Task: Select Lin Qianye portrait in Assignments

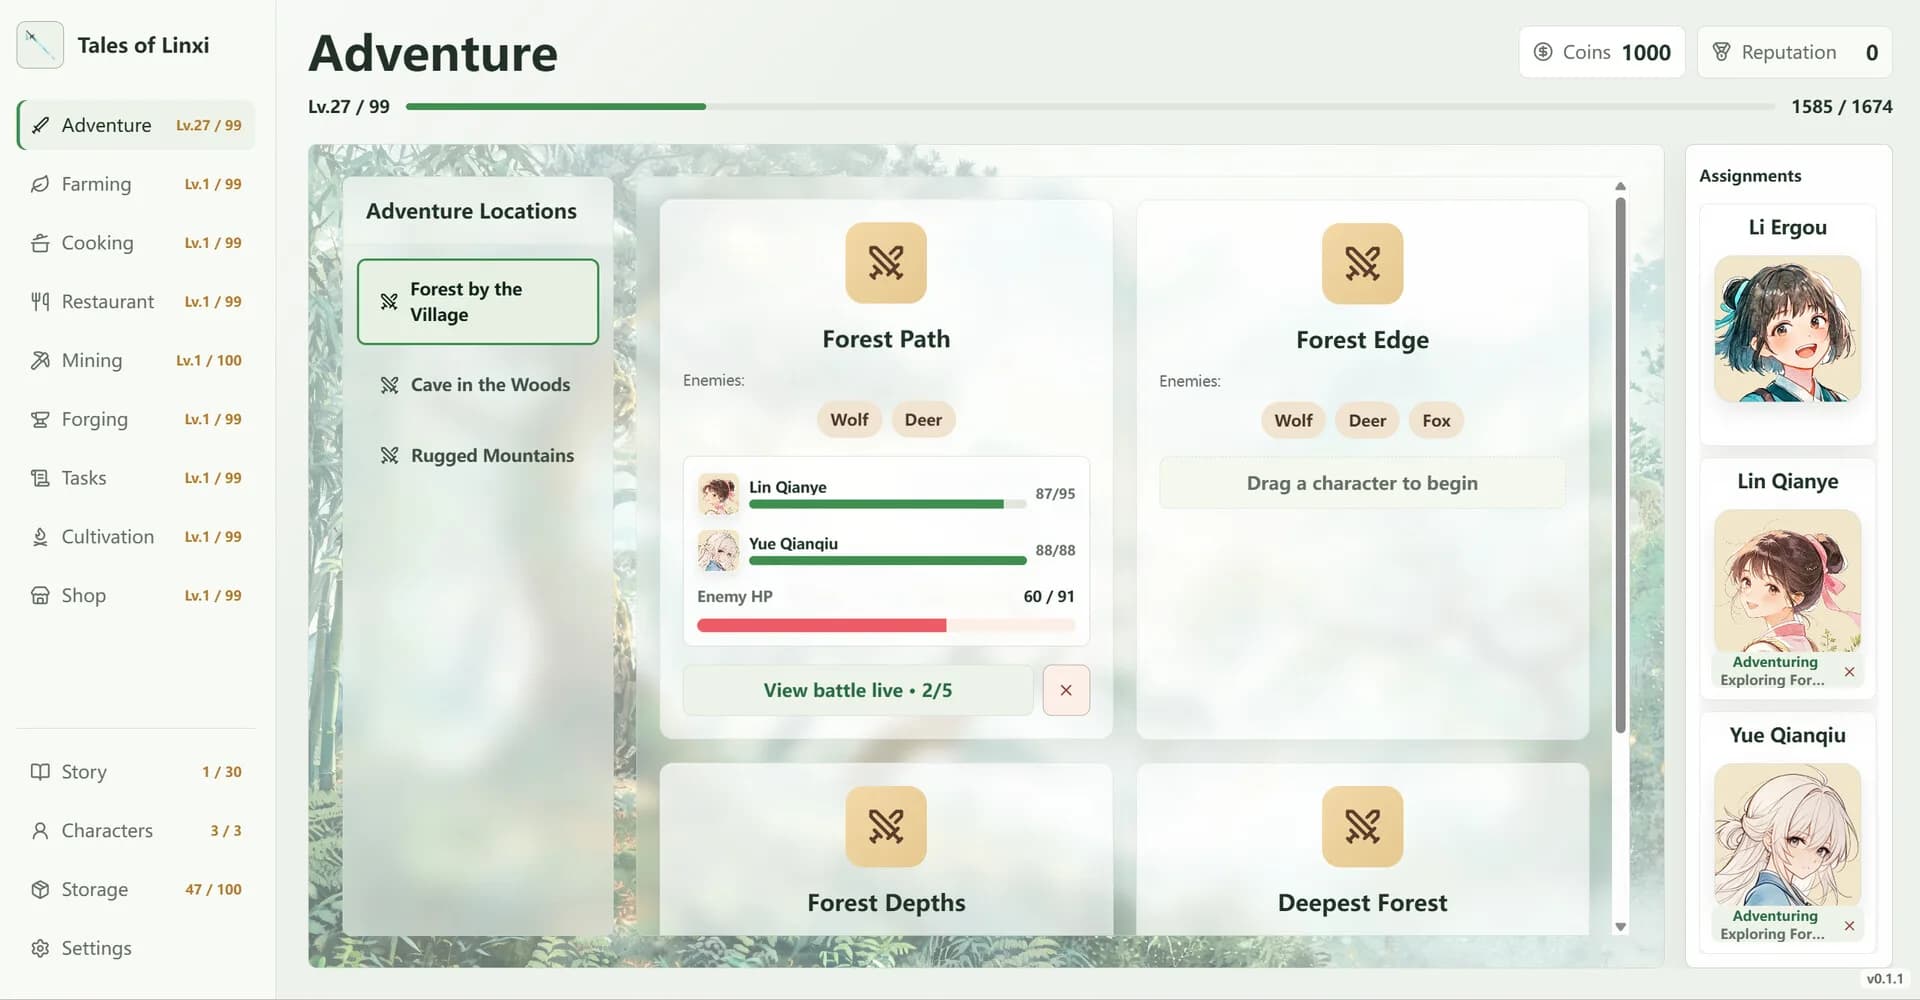Action: click(1787, 581)
